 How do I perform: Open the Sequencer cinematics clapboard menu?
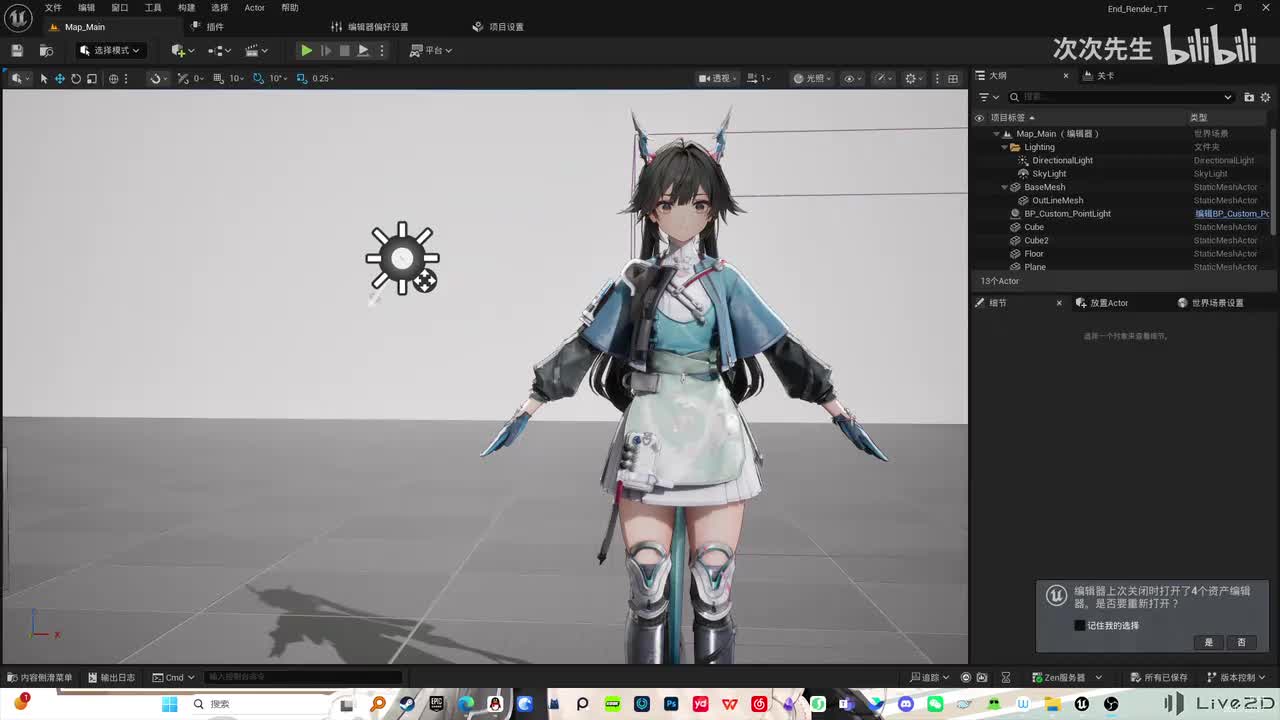click(x=256, y=50)
